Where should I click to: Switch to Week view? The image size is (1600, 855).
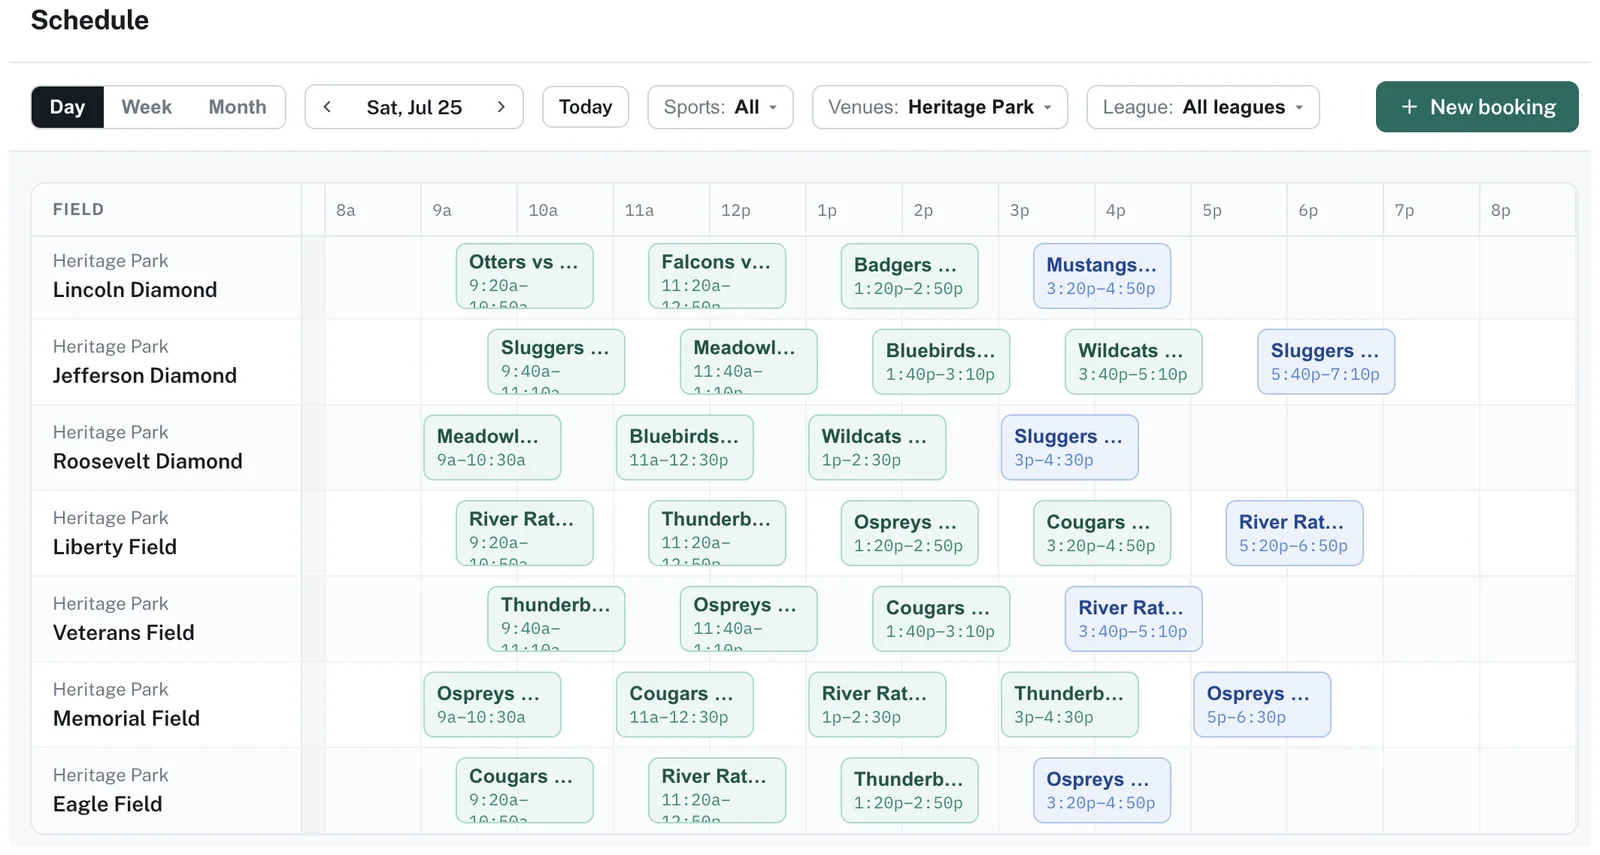pos(146,107)
